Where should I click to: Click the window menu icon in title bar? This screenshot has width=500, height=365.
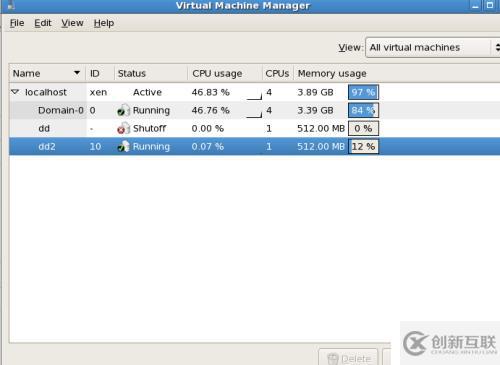[11, 5]
